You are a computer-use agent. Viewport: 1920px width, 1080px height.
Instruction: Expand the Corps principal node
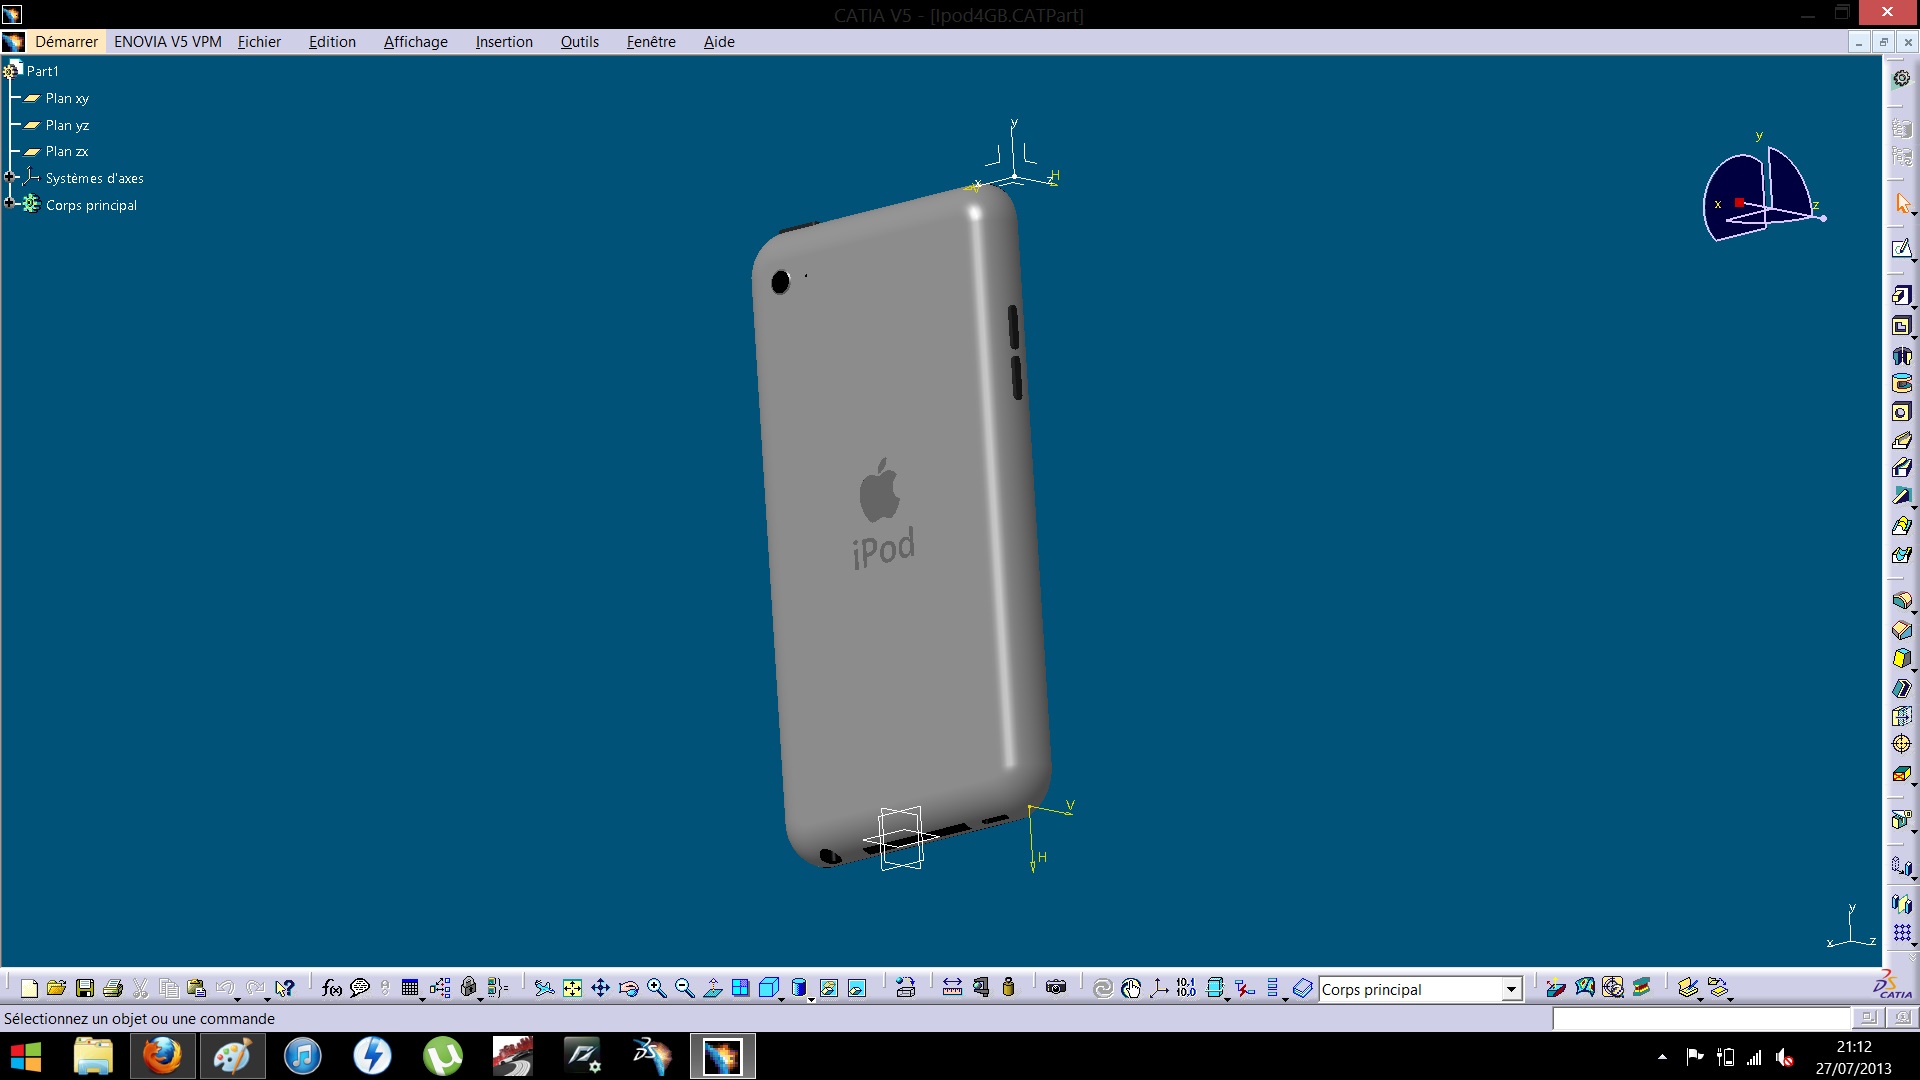click(x=10, y=203)
